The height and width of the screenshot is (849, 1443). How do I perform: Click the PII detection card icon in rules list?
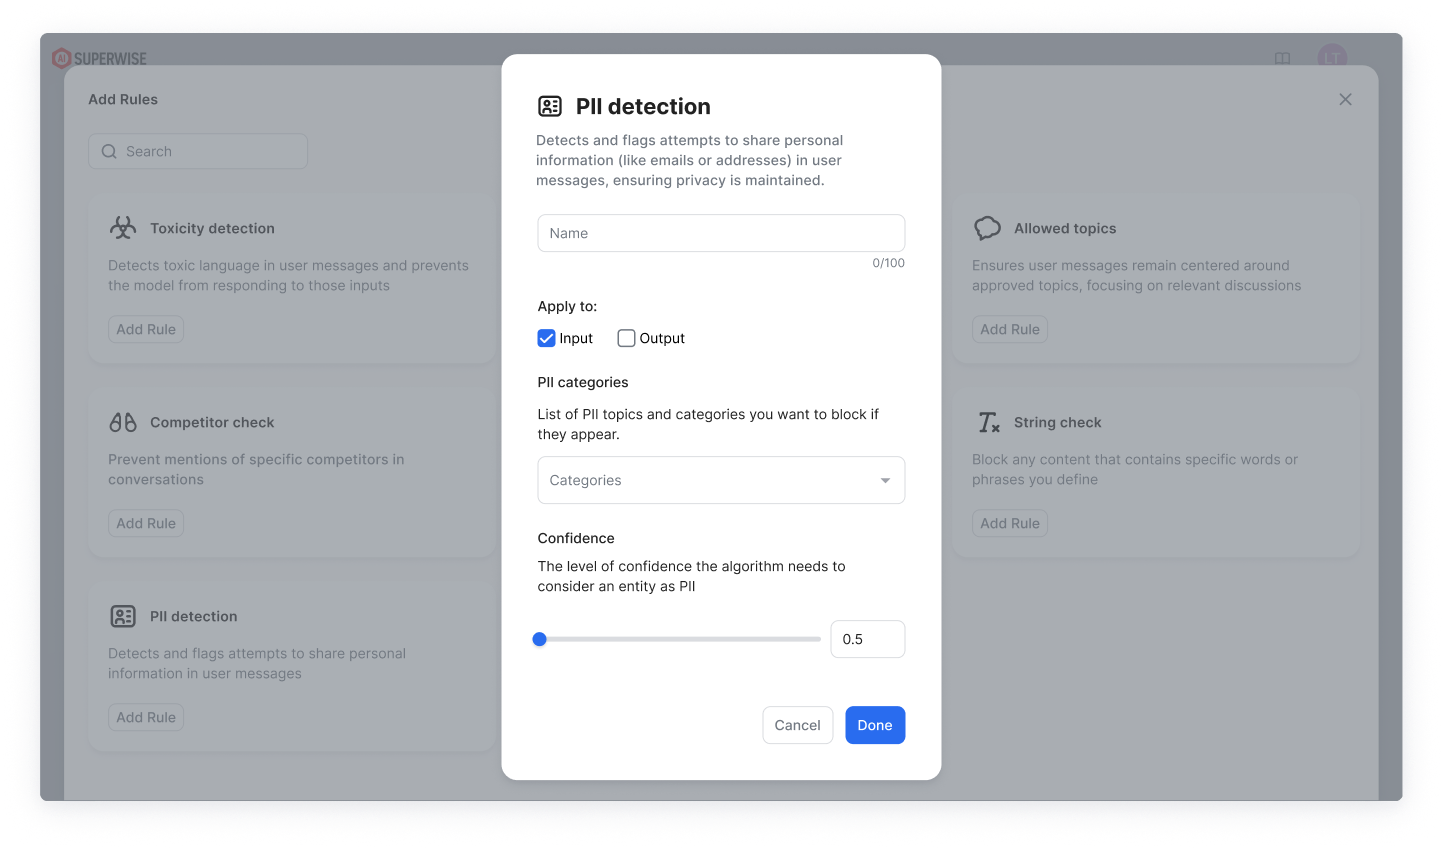pyautogui.click(x=123, y=616)
